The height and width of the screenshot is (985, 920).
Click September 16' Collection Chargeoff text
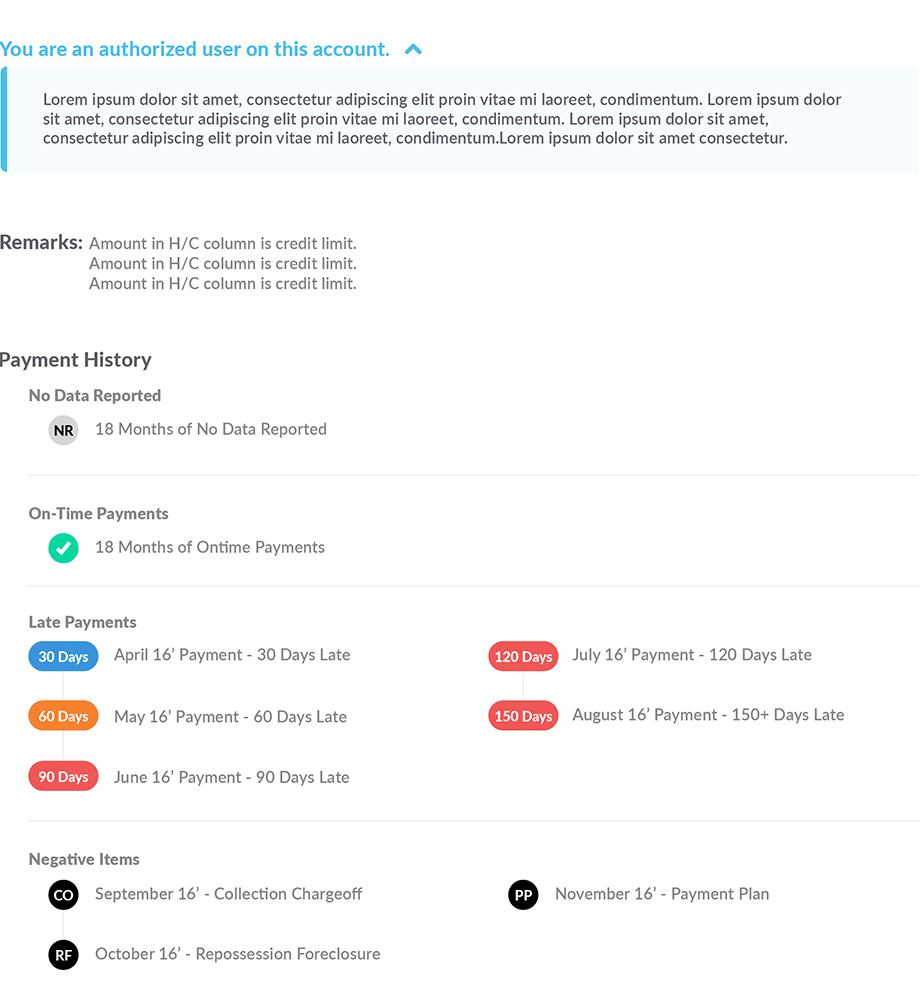click(228, 894)
